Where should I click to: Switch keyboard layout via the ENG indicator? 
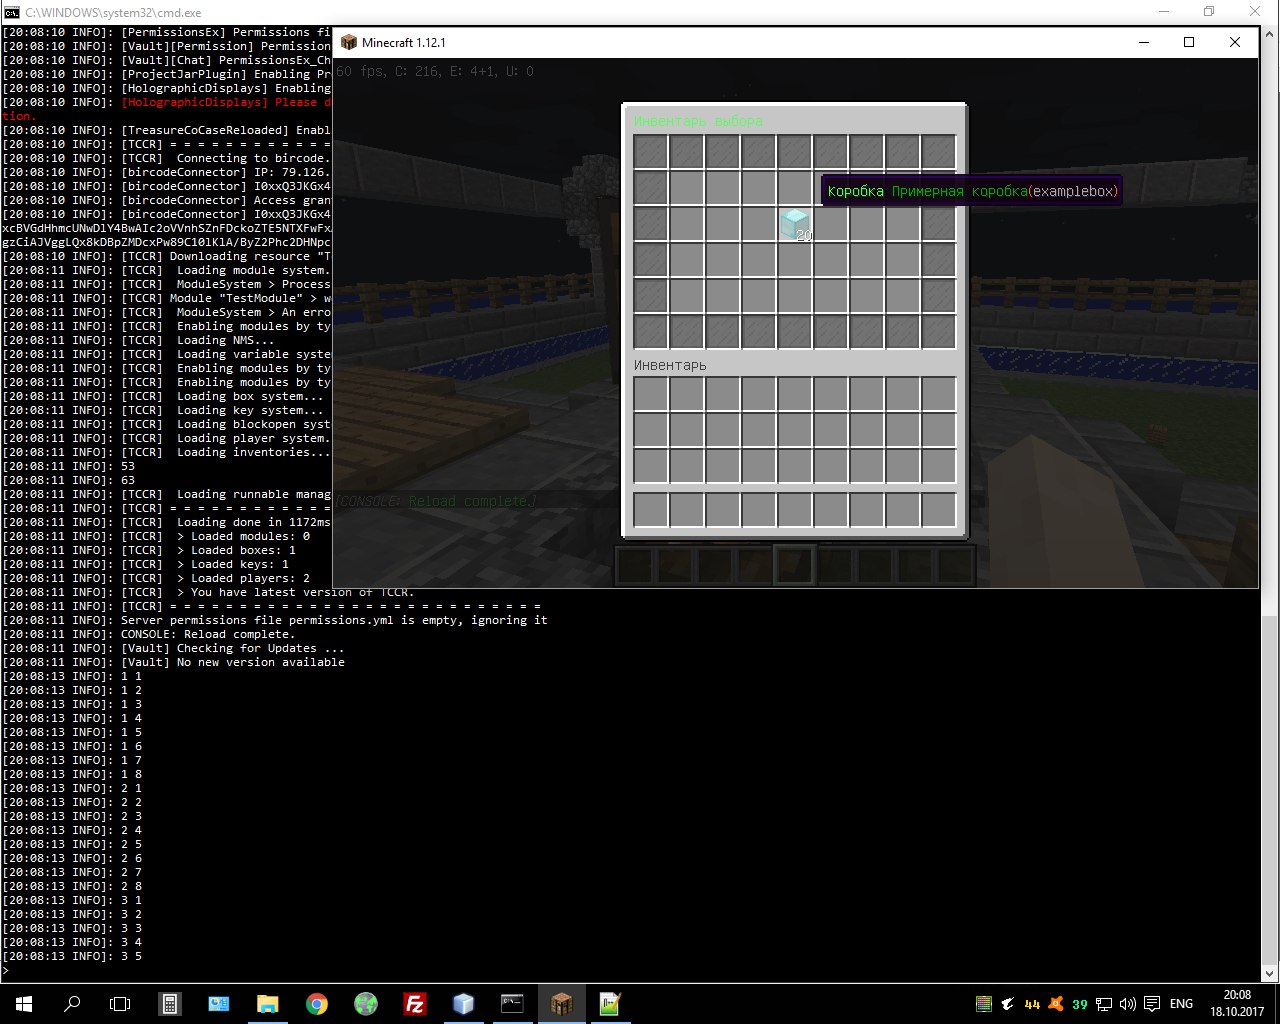1180,1003
